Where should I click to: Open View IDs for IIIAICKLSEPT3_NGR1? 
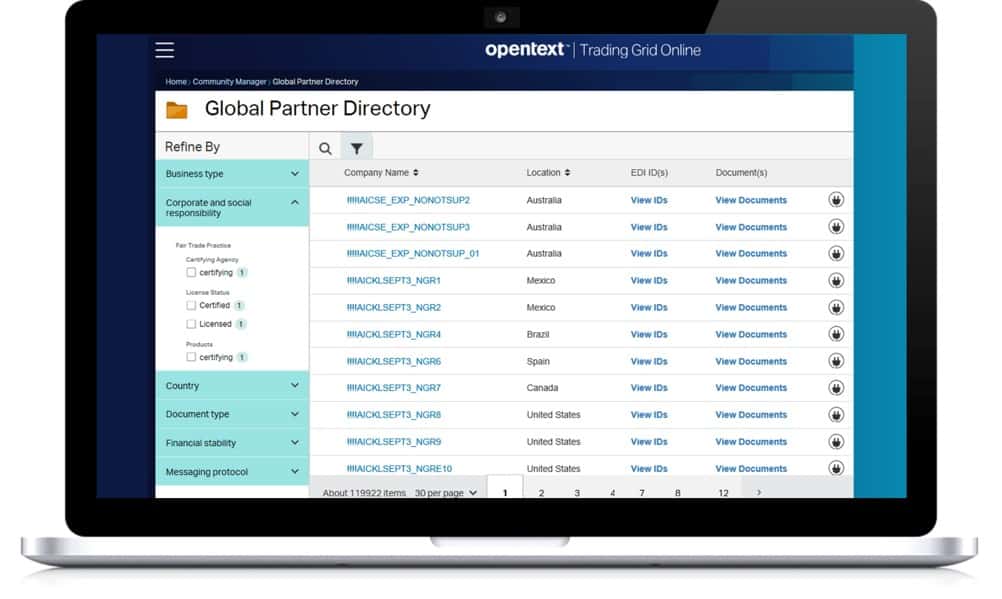648,280
